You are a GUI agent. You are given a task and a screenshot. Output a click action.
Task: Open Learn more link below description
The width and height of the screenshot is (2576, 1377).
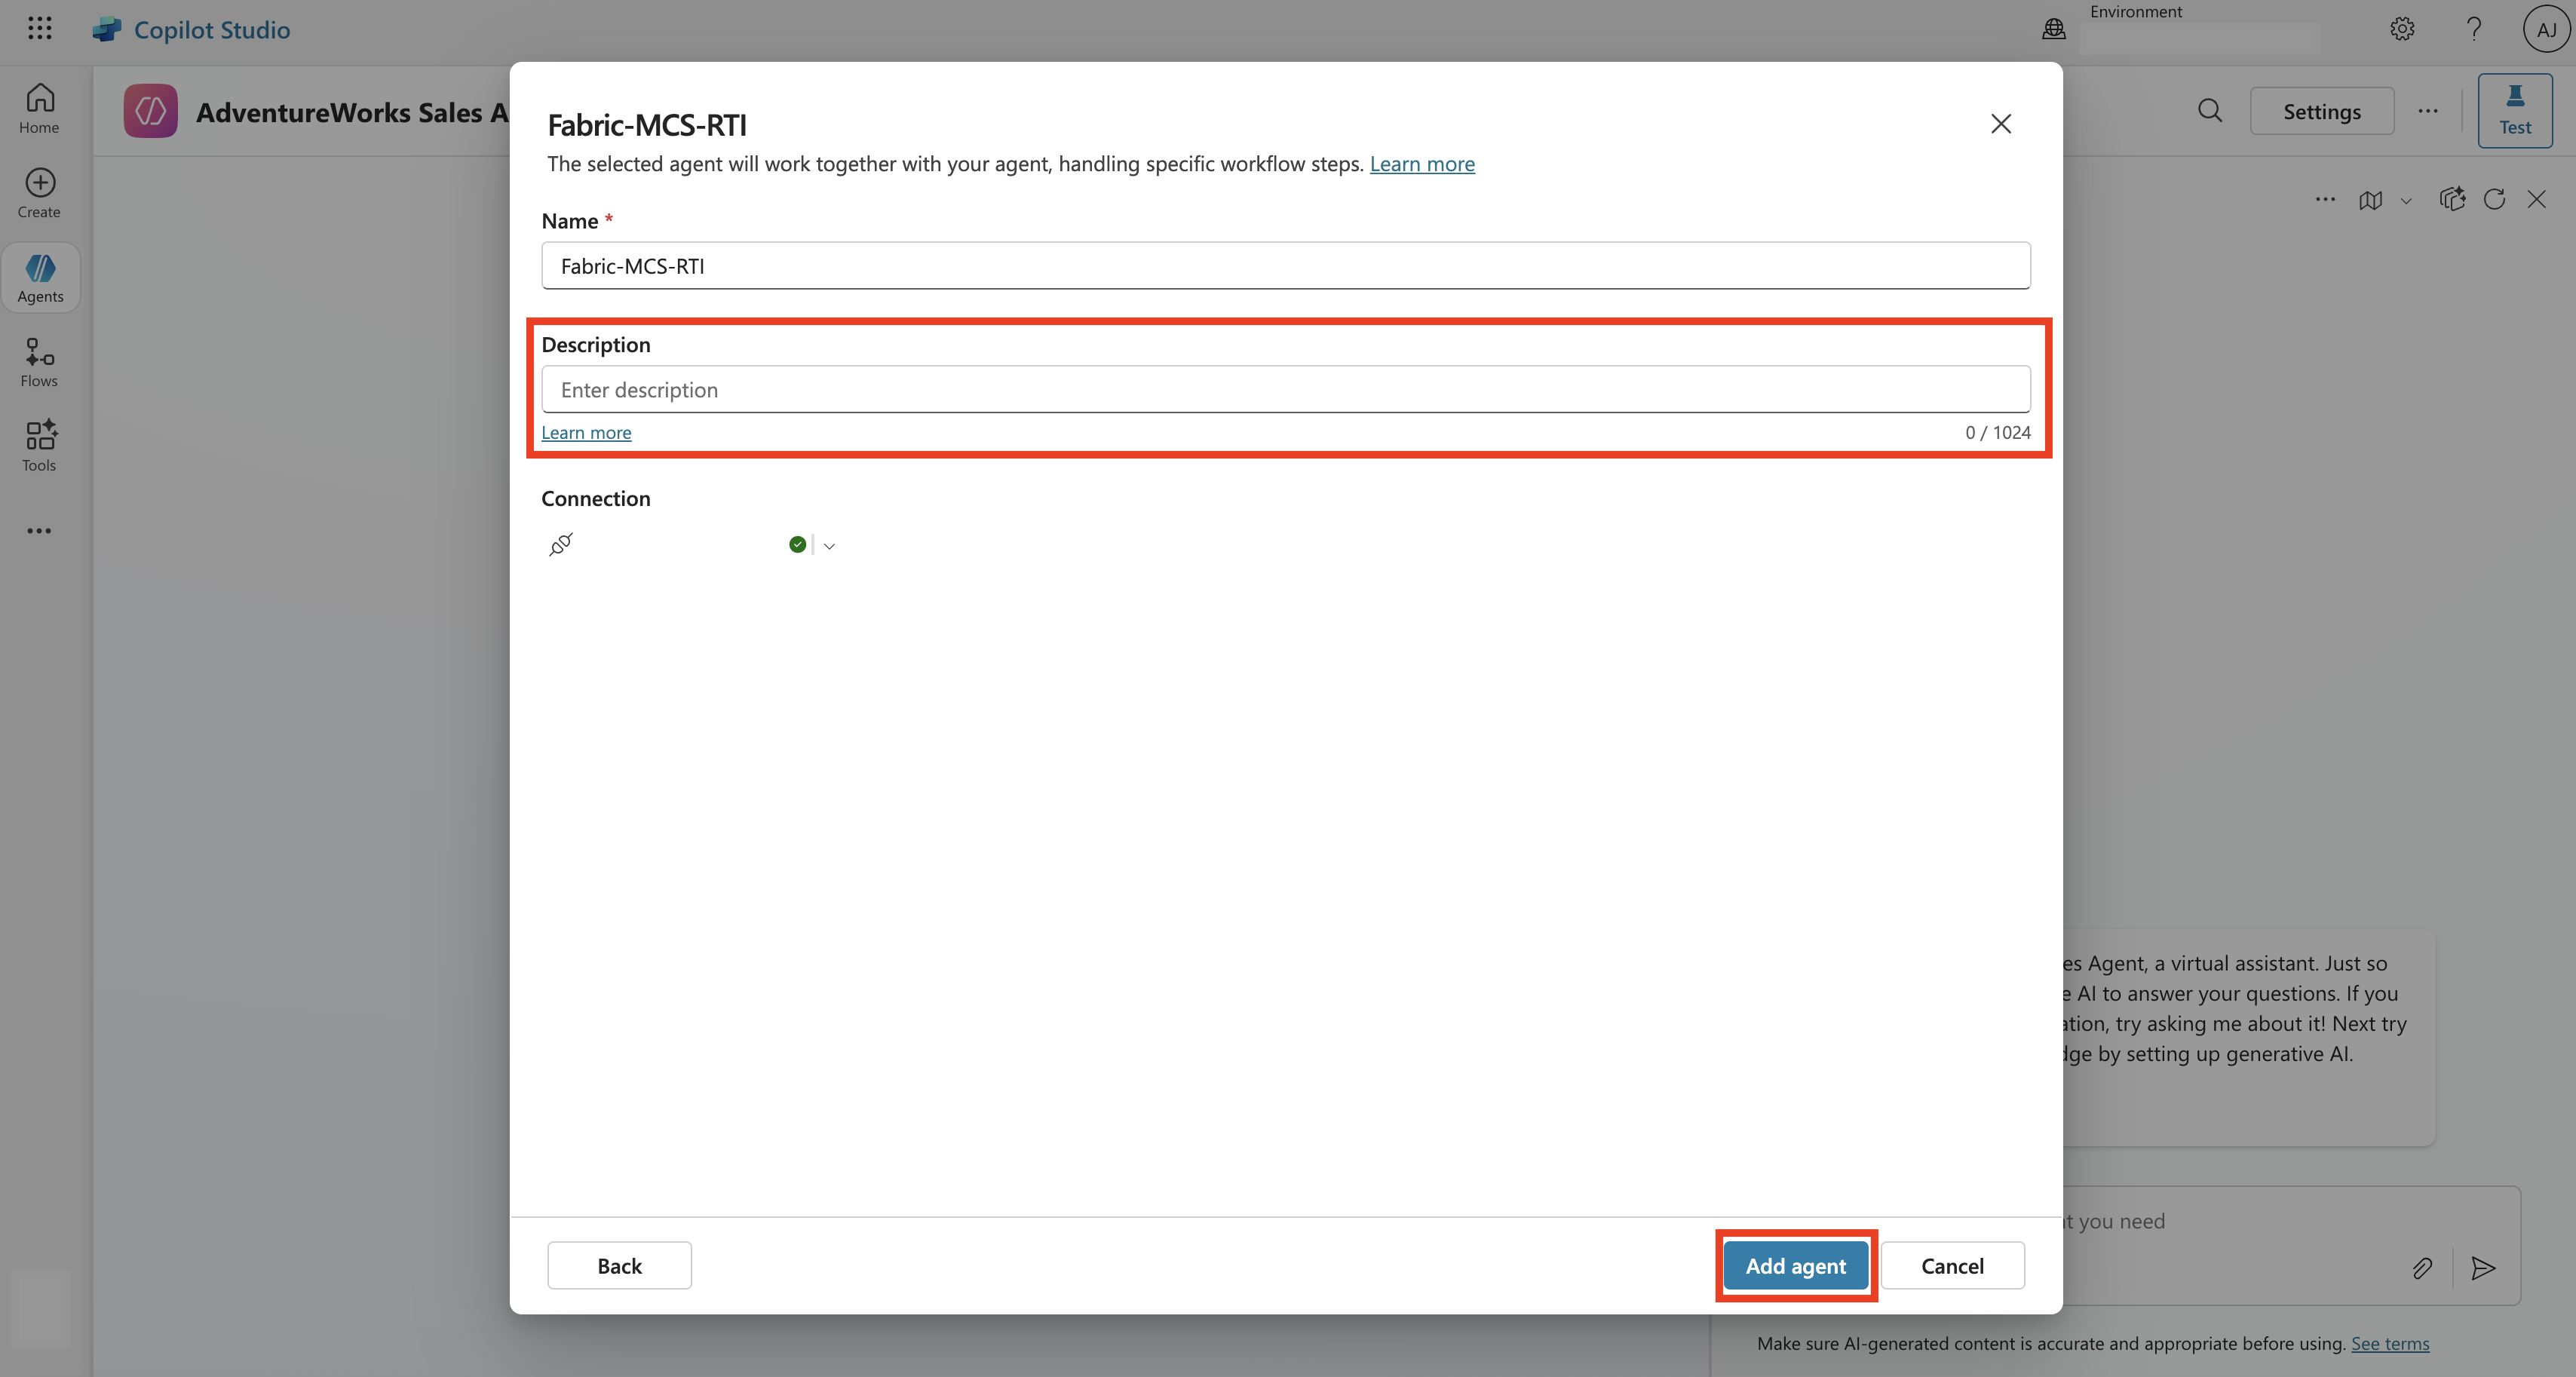[586, 433]
